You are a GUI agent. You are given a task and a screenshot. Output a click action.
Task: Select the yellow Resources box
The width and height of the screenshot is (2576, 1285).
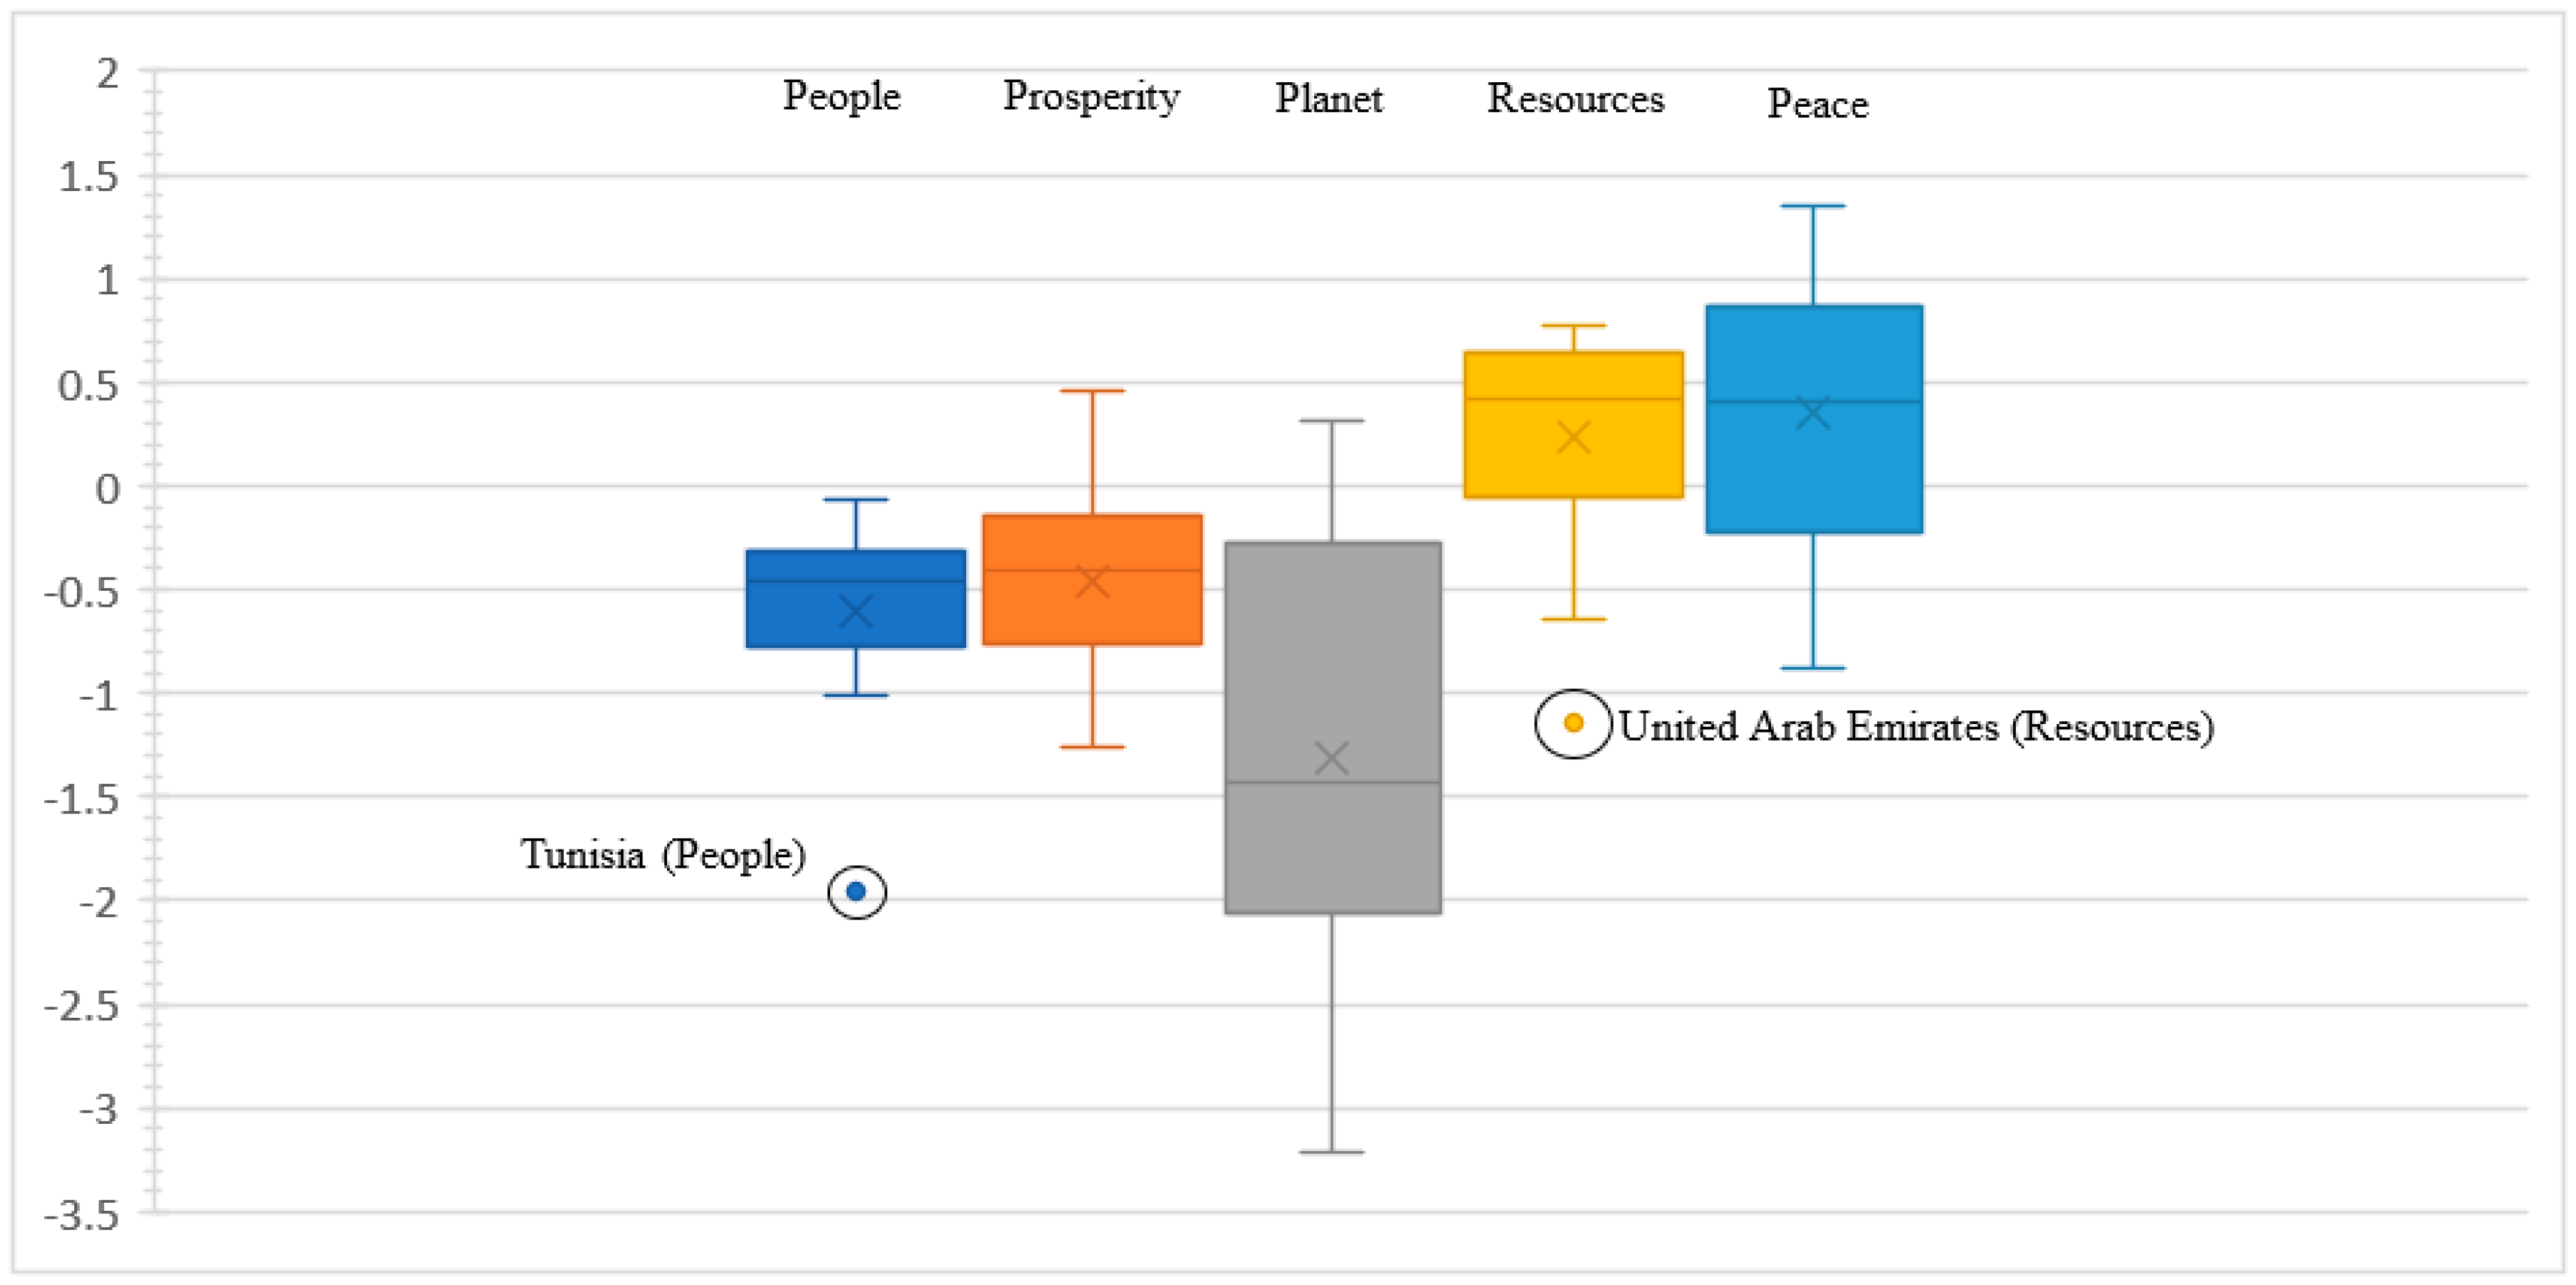[x=1574, y=424]
